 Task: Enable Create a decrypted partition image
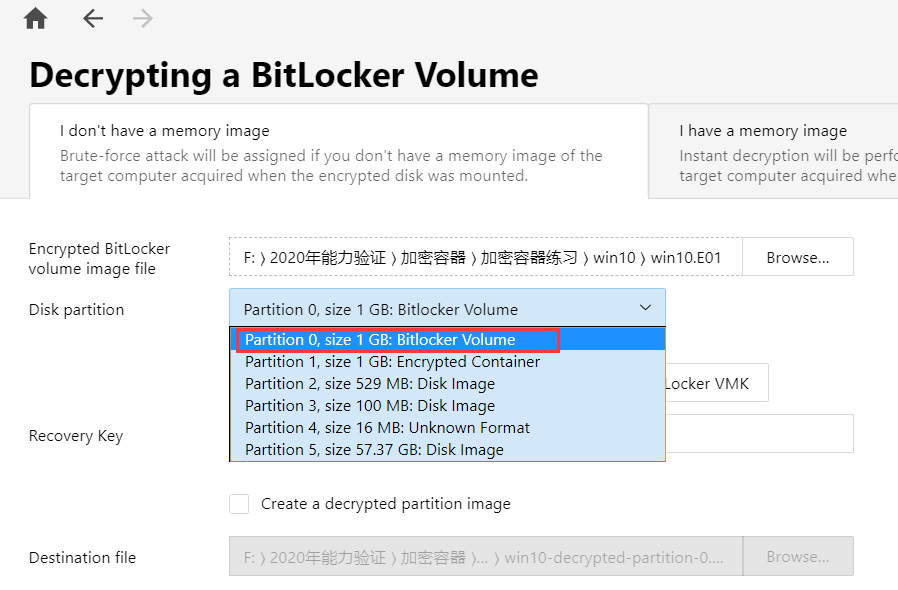tap(239, 504)
